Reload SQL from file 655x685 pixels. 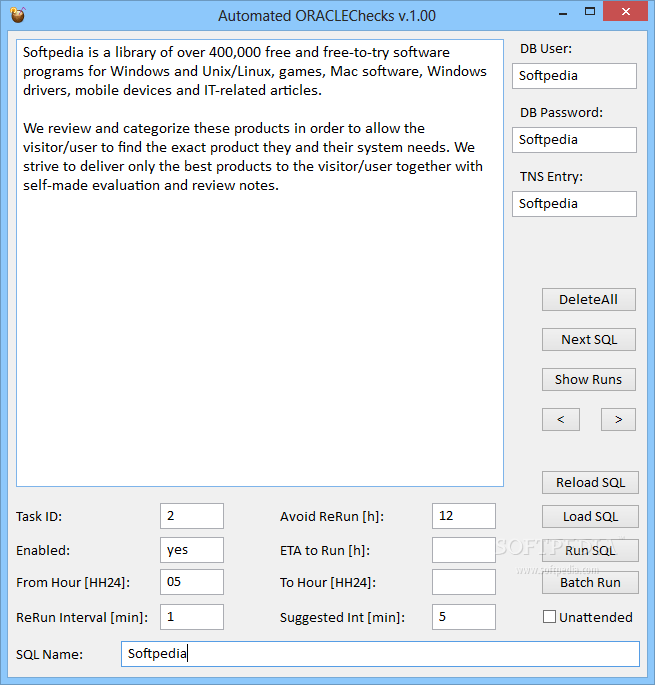coord(590,483)
